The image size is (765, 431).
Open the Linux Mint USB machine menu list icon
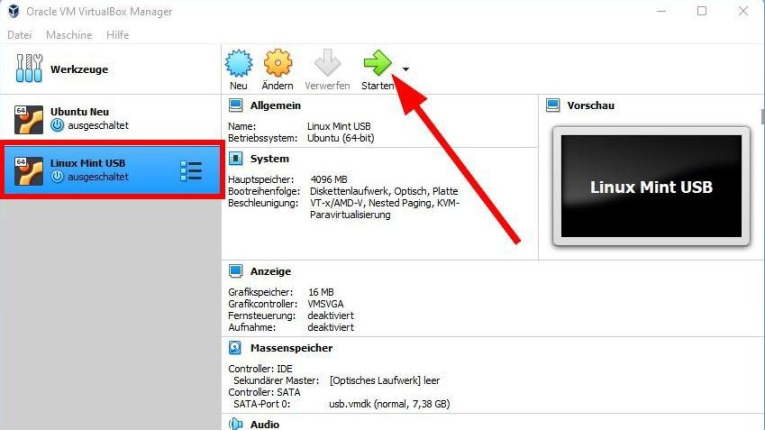click(191, 171)
